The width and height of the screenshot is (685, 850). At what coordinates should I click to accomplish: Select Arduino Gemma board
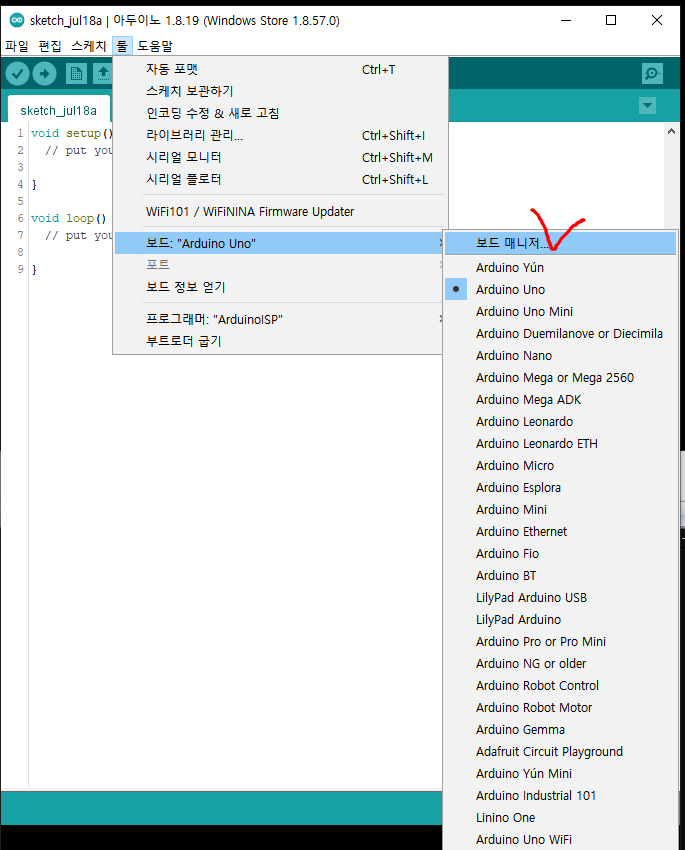pyautogui.click(x=560, y=729)
